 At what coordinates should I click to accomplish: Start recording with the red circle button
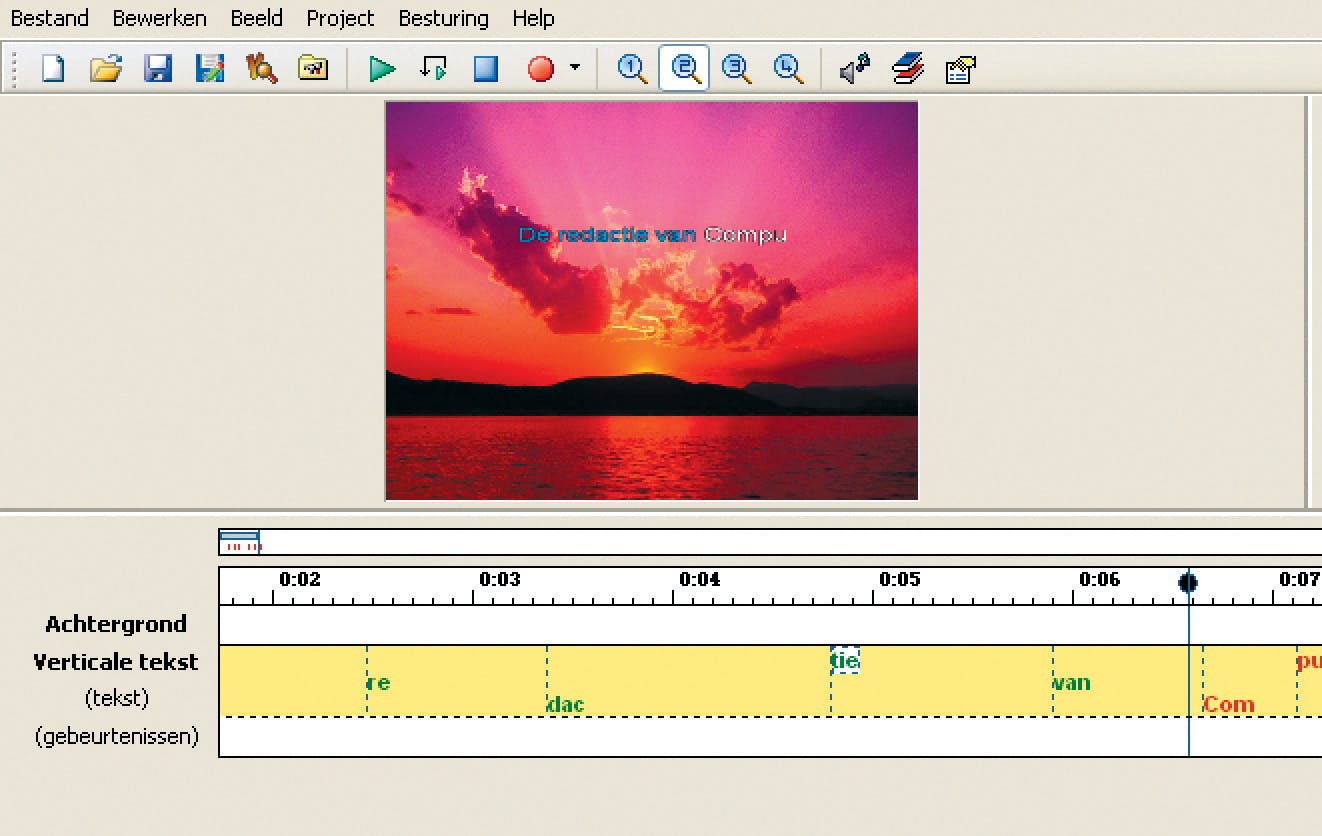[x=541, y=69]
